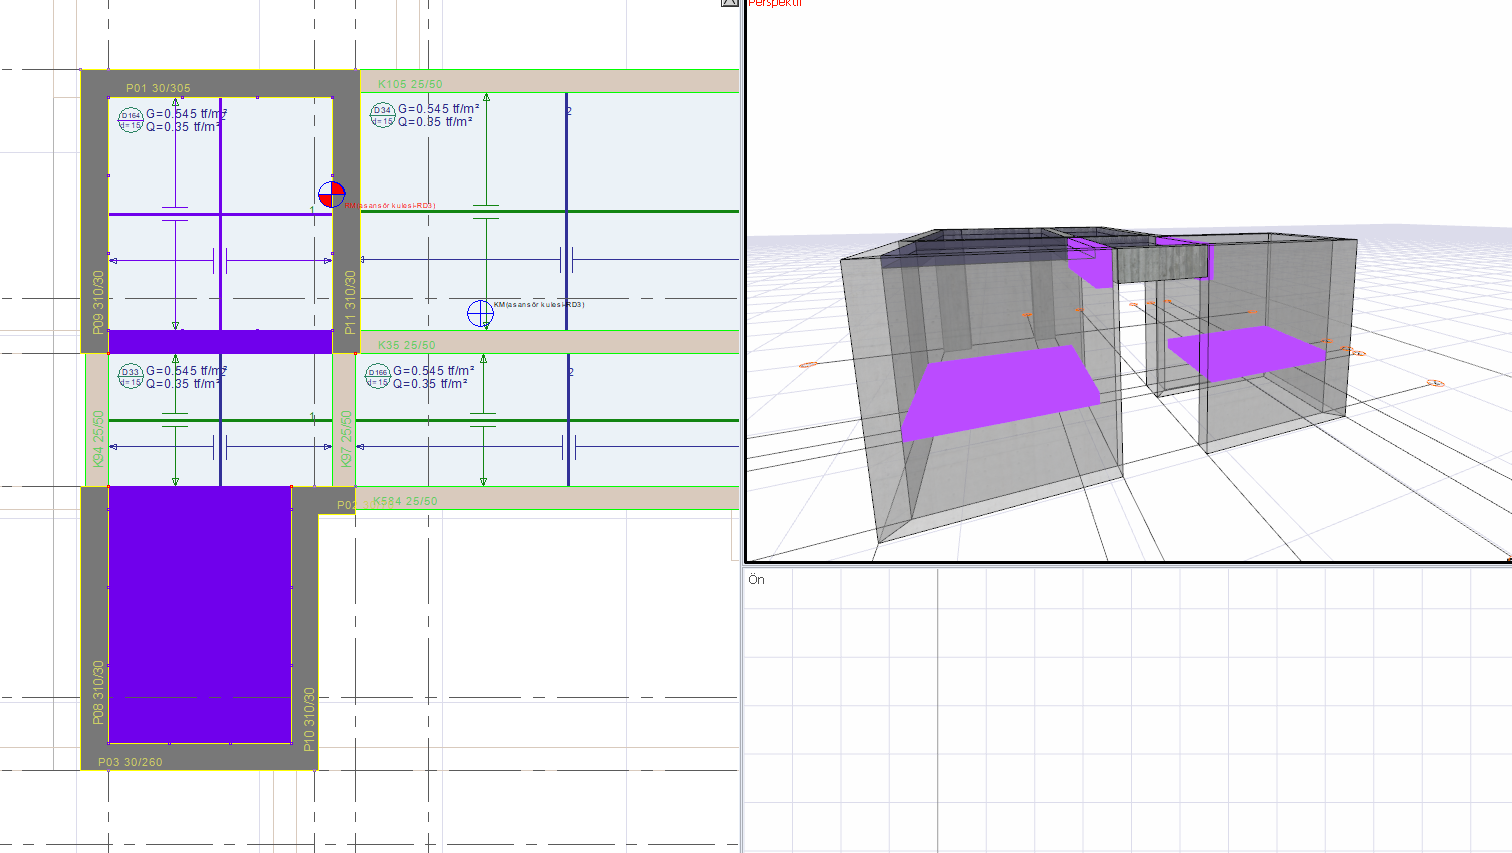Select the D33 slab label circle
Screen dimensions: 1512x853
click(131, 377)
